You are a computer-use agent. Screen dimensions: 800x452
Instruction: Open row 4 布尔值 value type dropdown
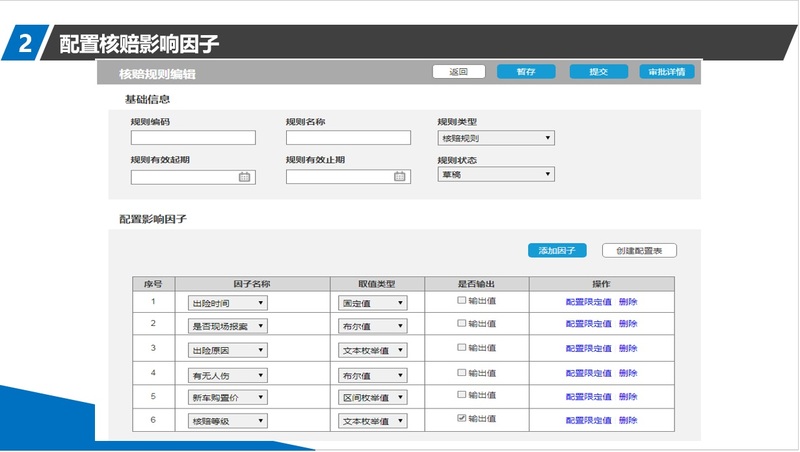tap(372, 375)
